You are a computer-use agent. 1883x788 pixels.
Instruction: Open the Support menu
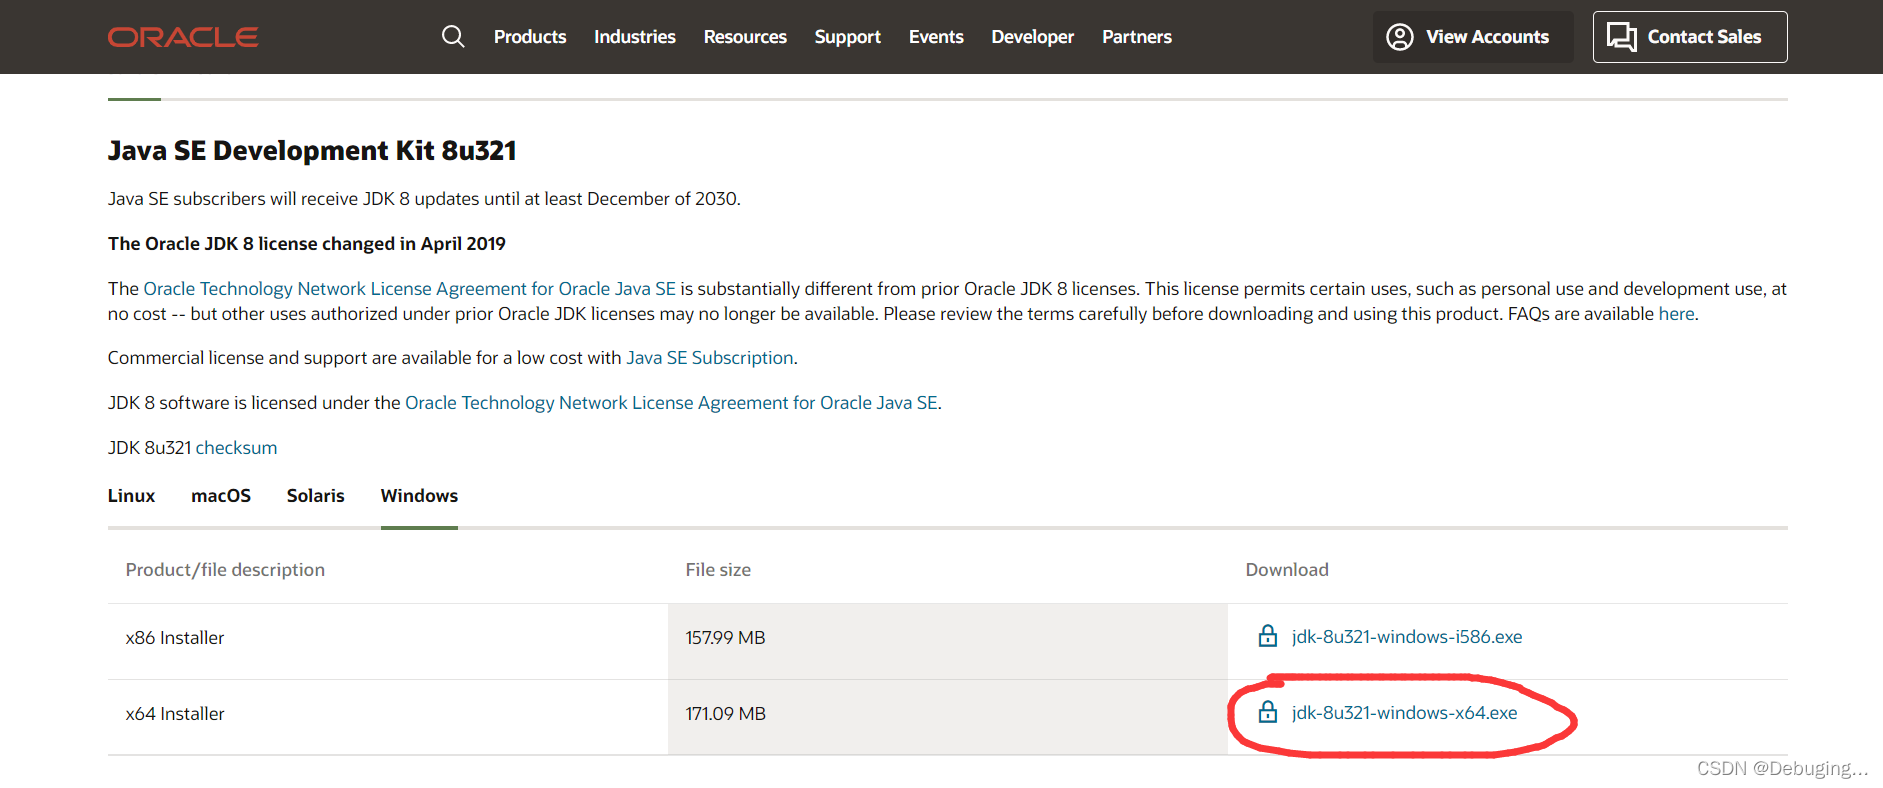pyautogui.click(x=848, y=37)
